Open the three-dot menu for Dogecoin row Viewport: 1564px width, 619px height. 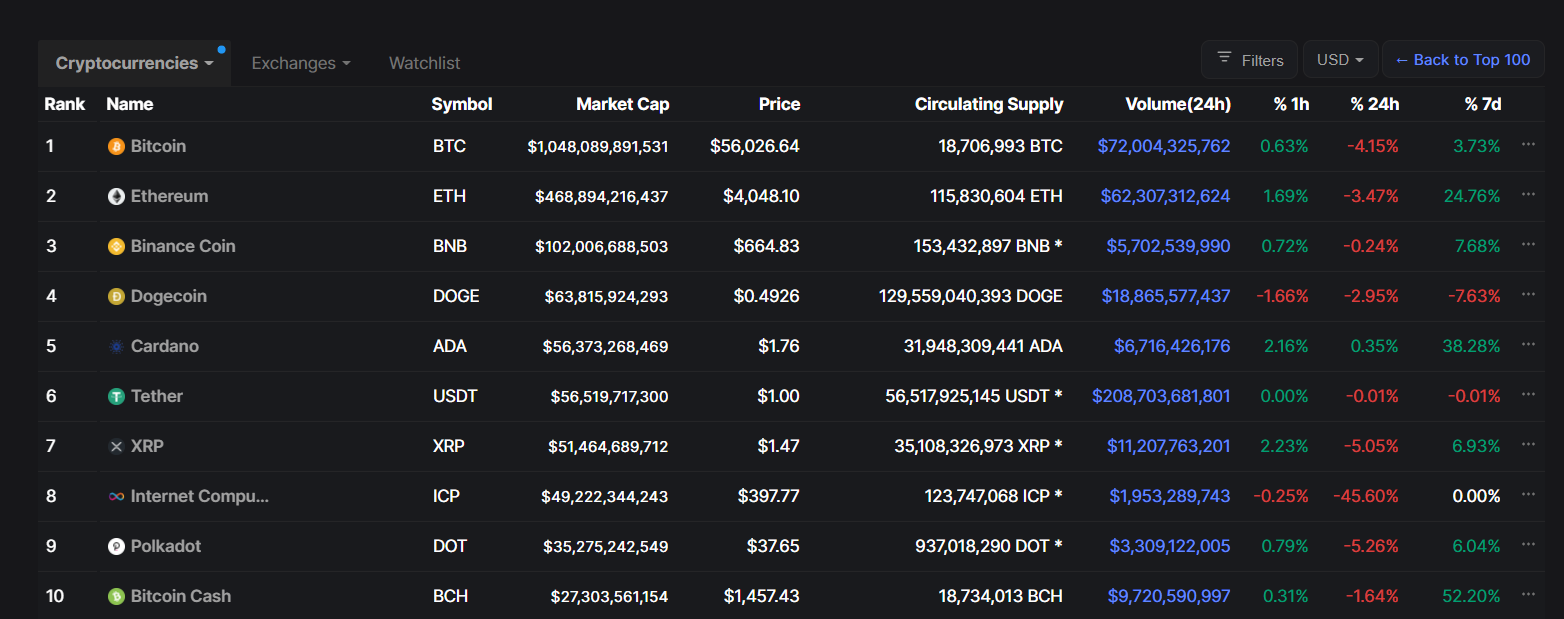(1528, 294)
